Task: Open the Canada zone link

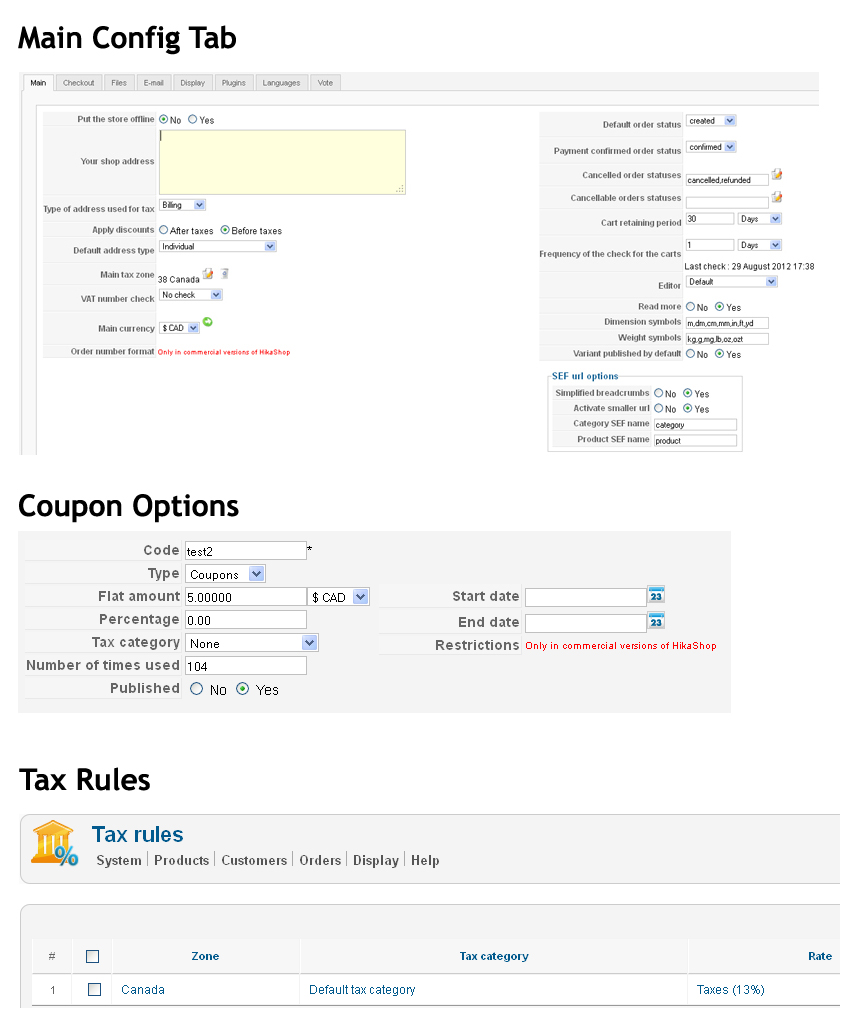Action: point(143,990)
